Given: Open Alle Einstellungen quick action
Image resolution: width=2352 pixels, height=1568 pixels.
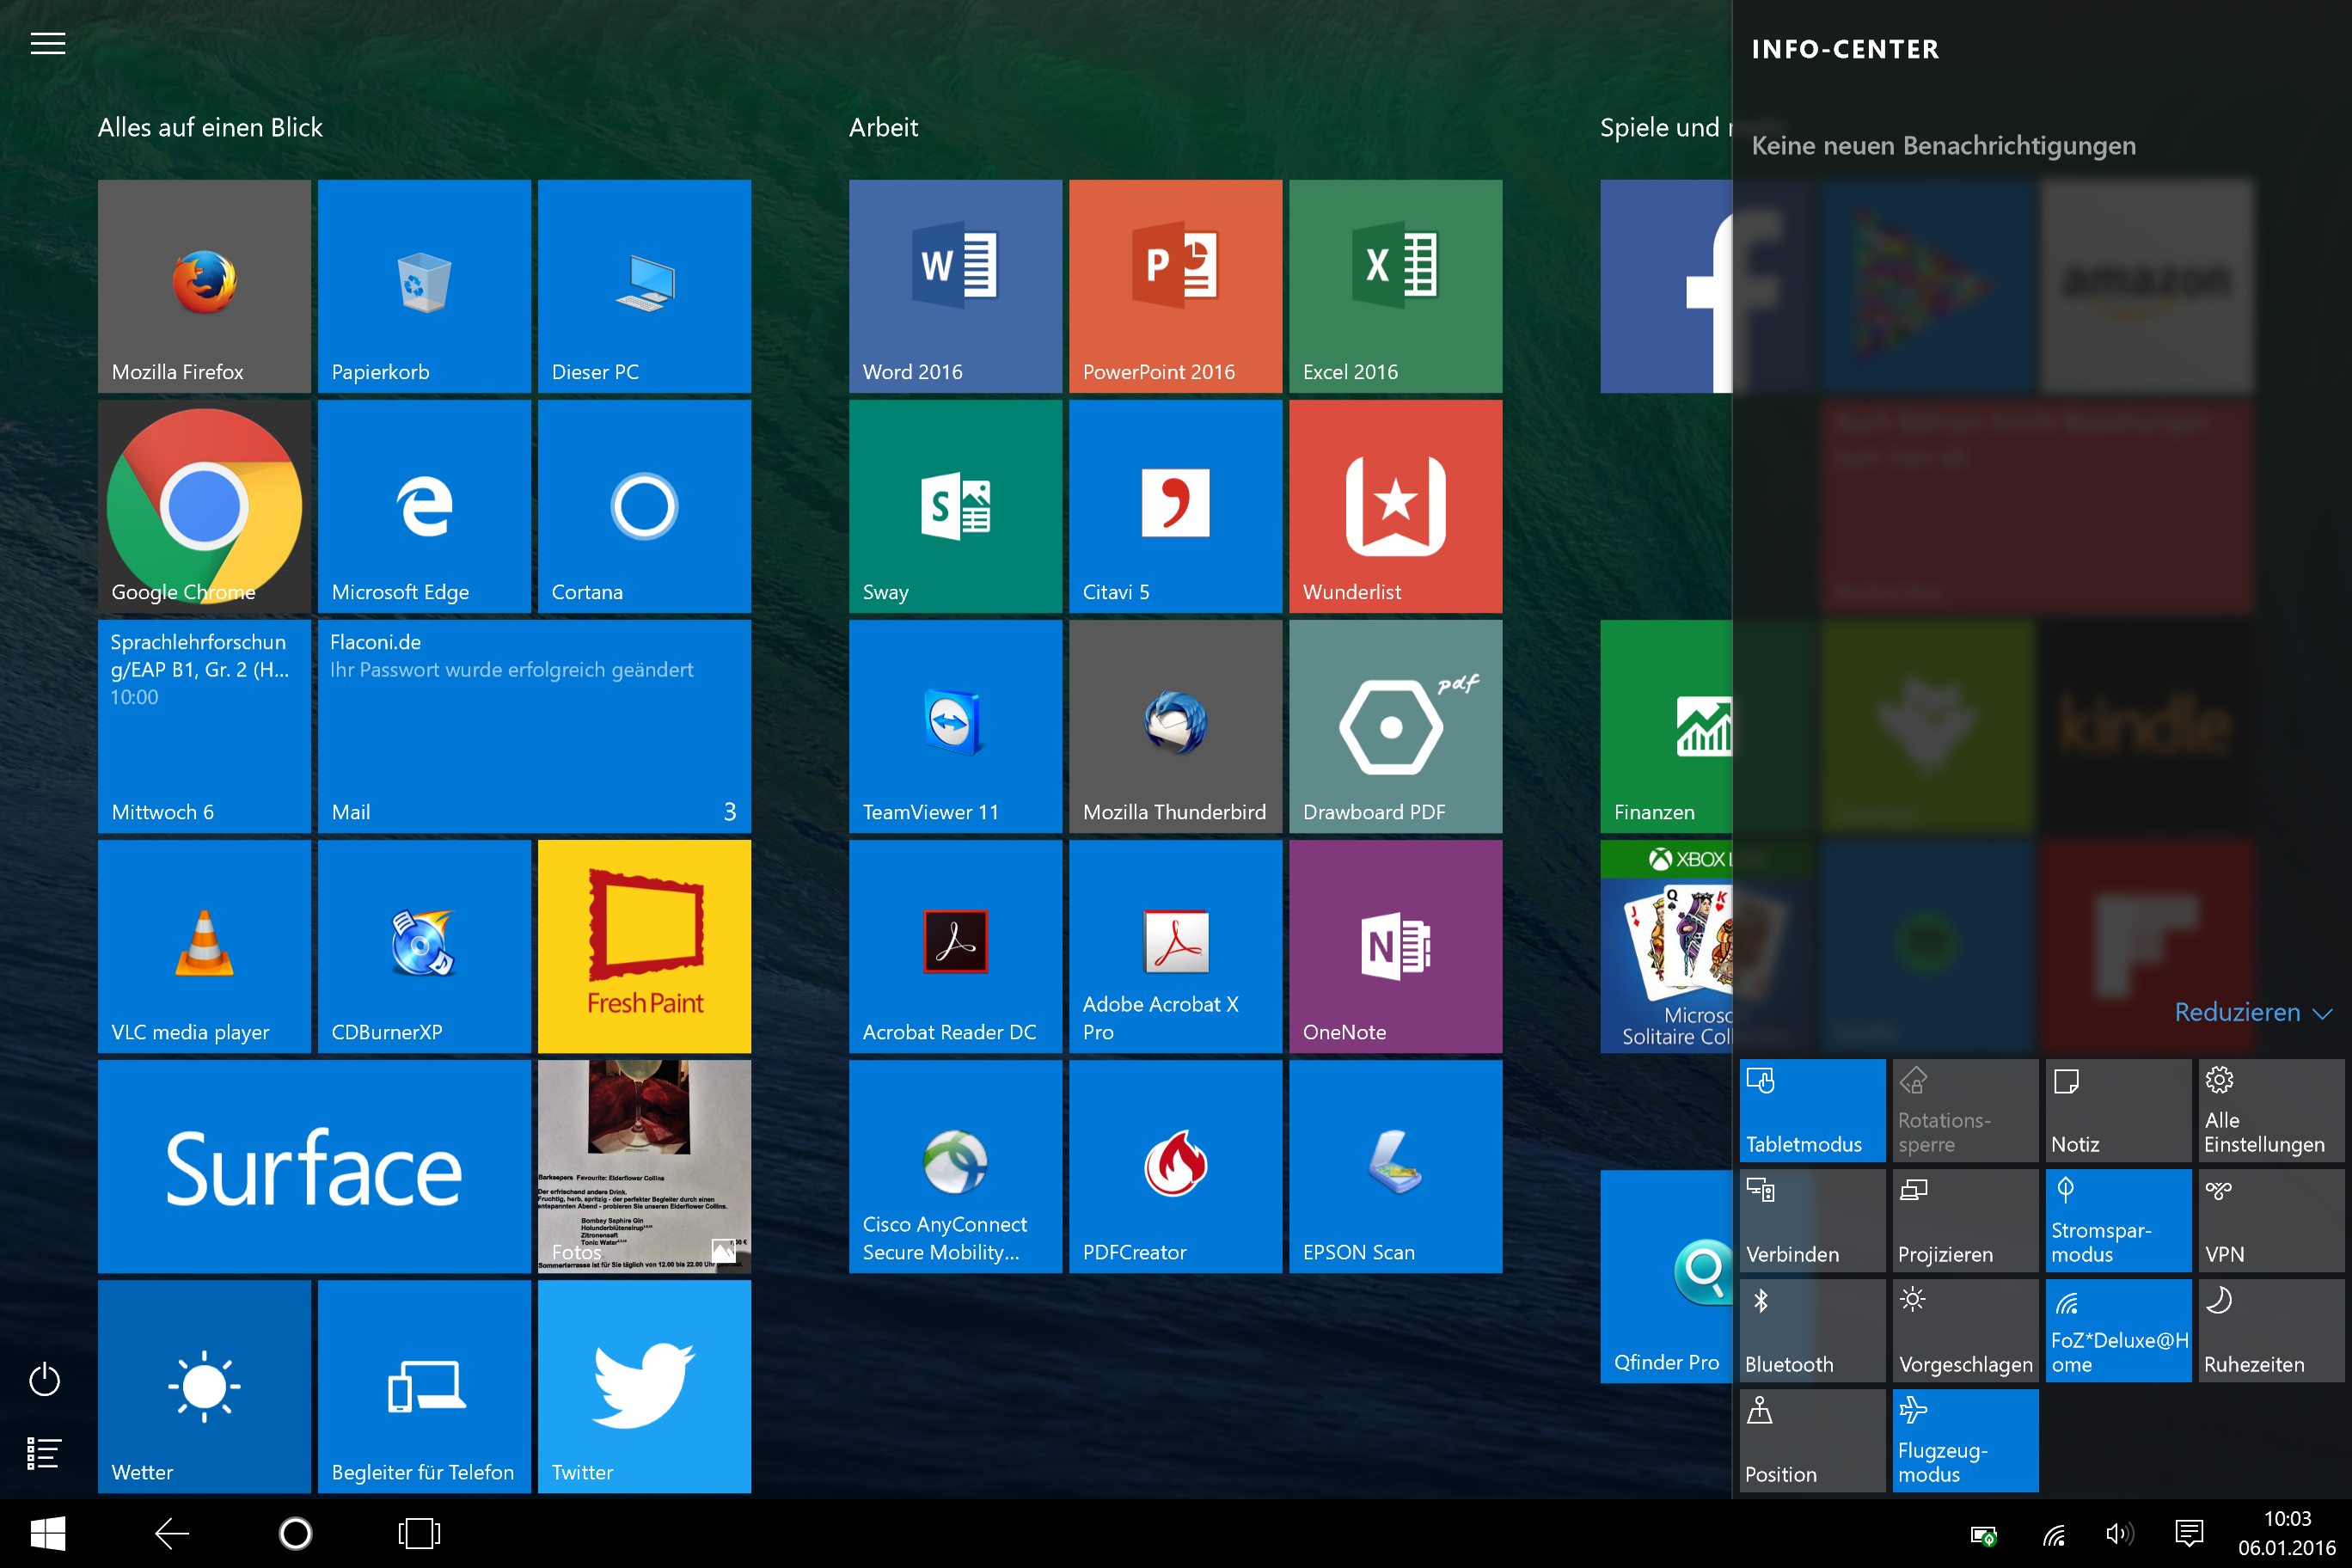Looking at the screenshot, I should pos(2270,1110).
